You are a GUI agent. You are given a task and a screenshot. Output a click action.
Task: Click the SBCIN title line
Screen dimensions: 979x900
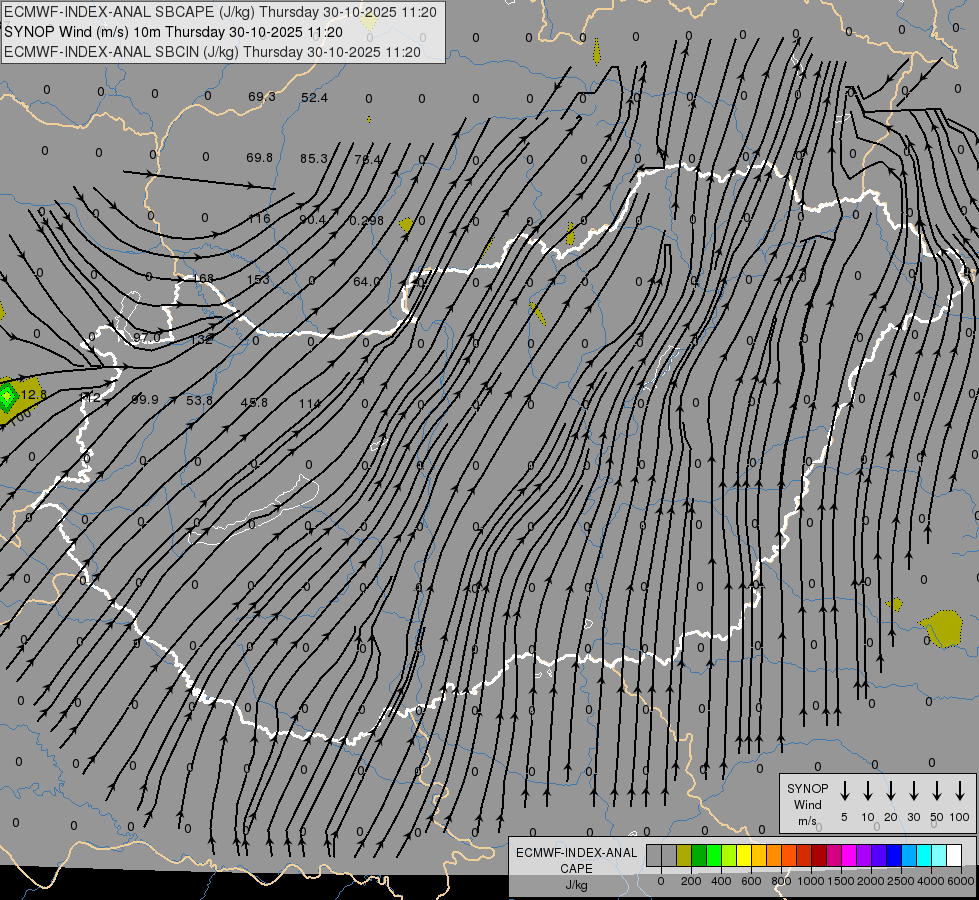coord(212,52)
